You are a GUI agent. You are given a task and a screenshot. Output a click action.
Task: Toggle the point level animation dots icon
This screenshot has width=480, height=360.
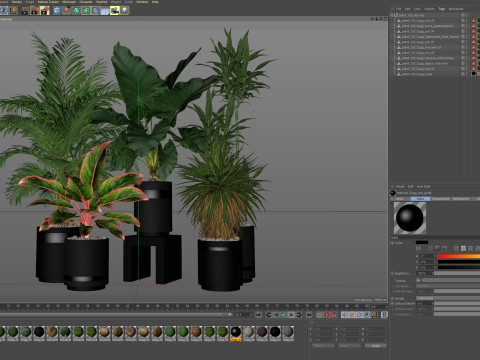click(375, 315)
